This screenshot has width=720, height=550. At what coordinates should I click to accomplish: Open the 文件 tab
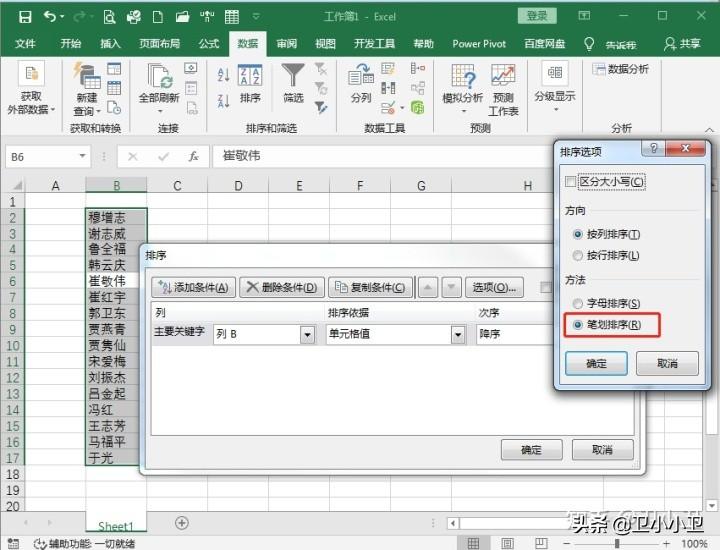click(x=25, y=44)
